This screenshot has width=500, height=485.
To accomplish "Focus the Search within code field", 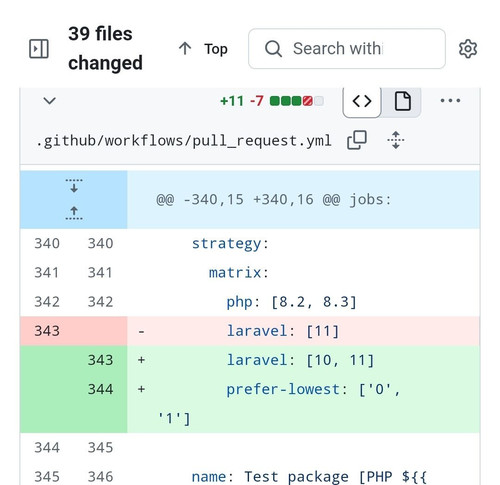I will click(347, 49).
